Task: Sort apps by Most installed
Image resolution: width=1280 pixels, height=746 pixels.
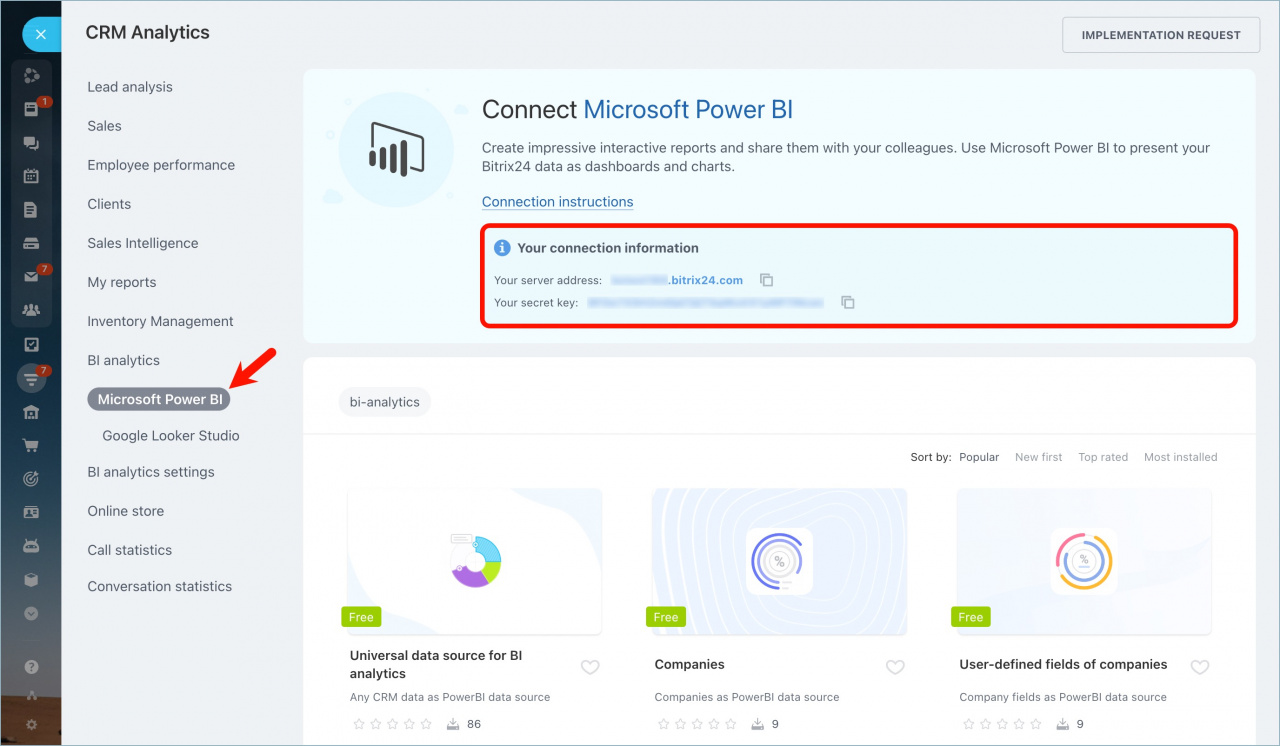Action: (1180, 457)
